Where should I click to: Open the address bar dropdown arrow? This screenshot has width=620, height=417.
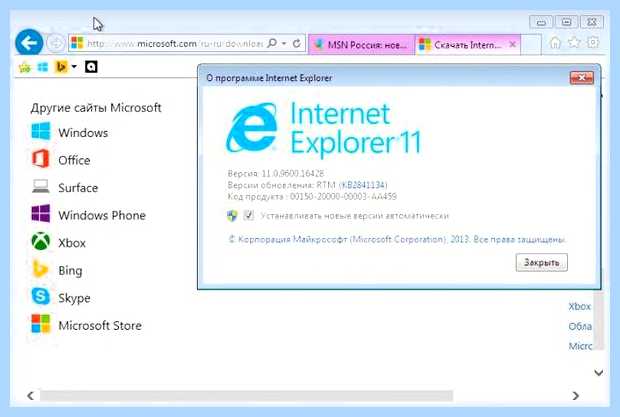pos(284,43)
